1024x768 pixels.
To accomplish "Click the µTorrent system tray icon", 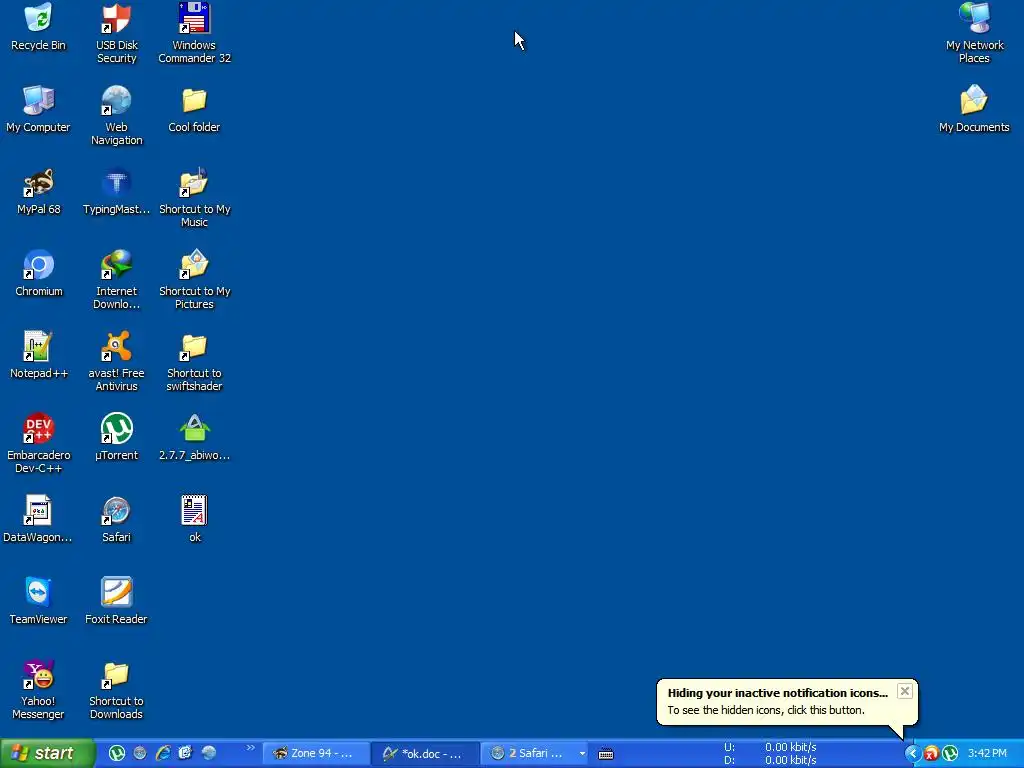I will tap(950, 754).
